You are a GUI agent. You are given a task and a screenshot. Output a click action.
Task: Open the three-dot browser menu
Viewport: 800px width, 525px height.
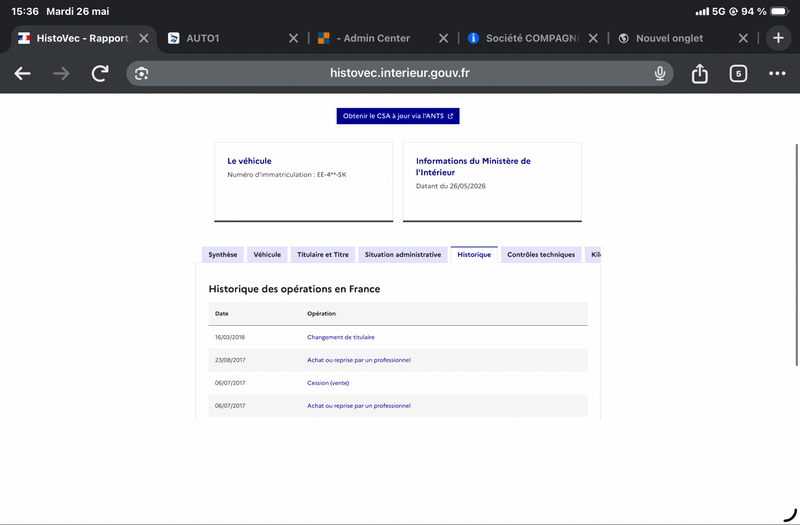pos(777,73)
